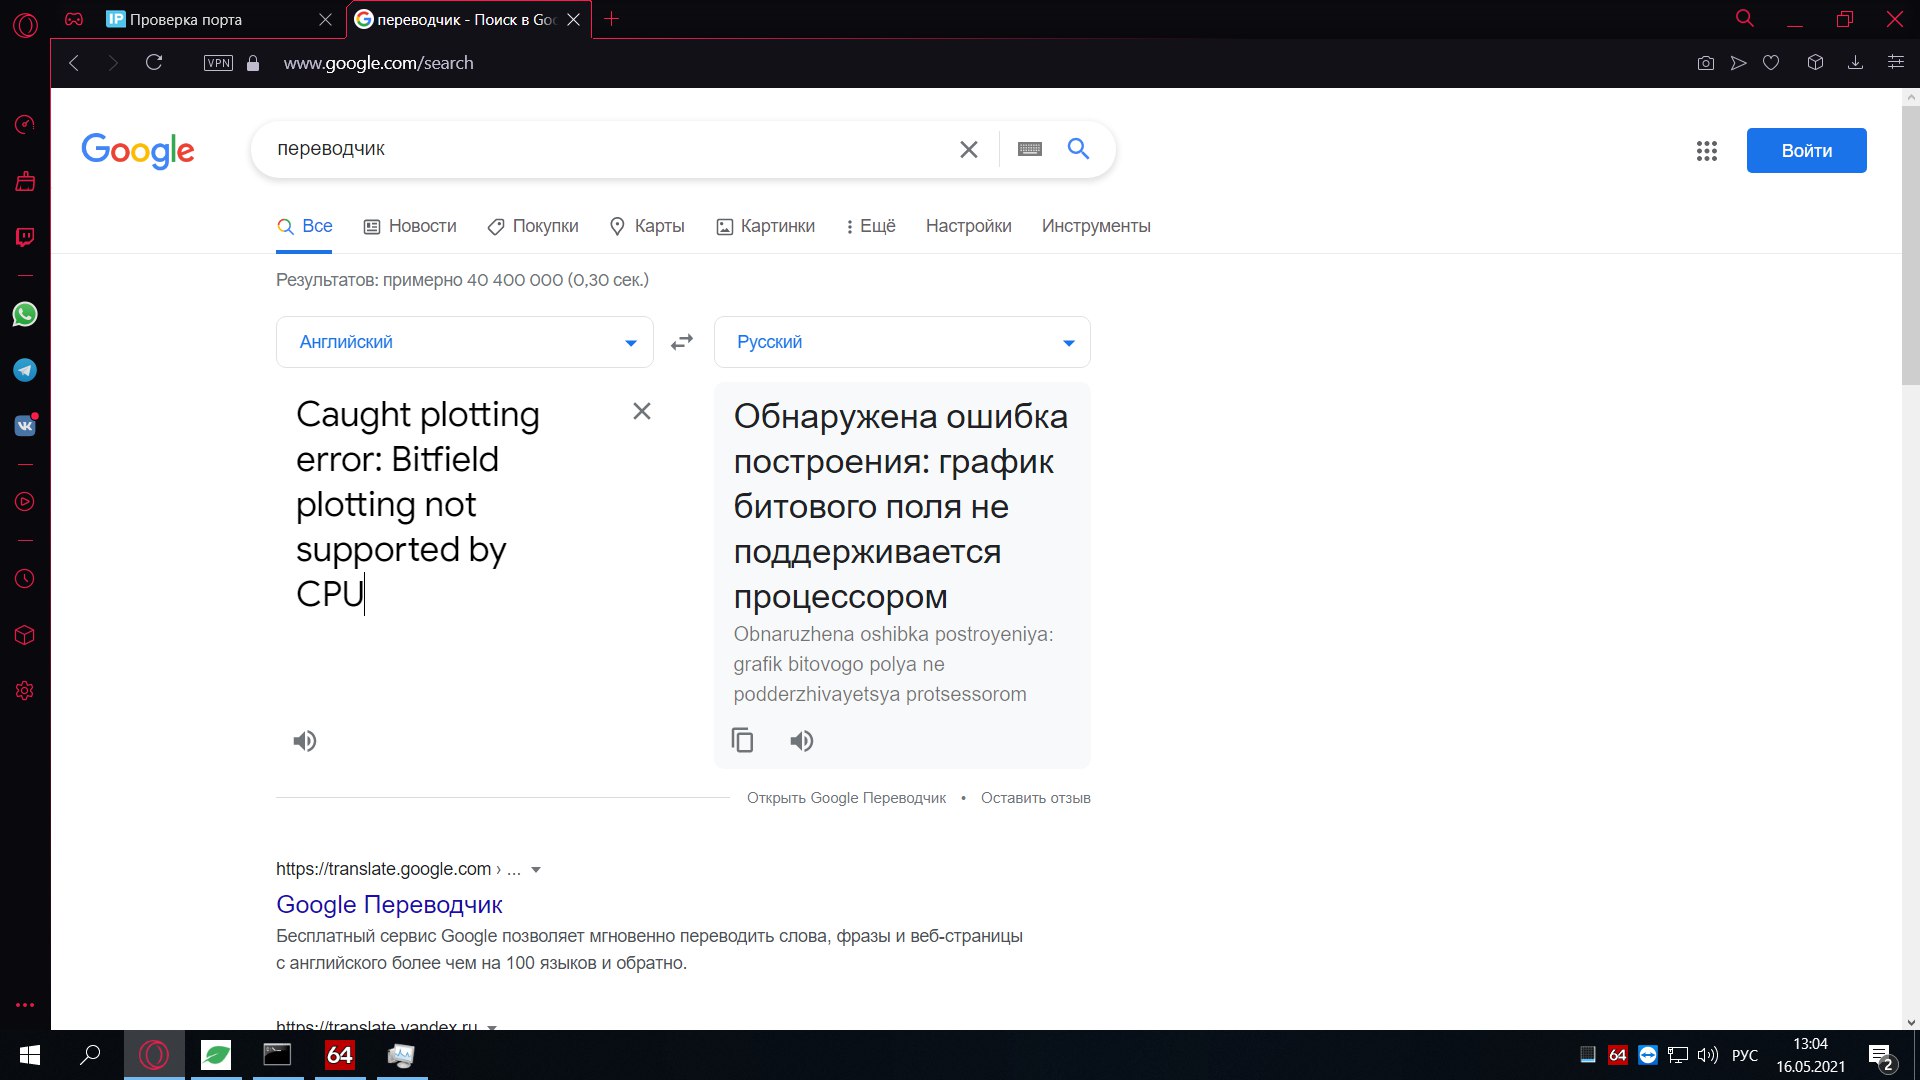Screen dimensions: 1920x1080
Task: Copy the Russian translation
Action: pyautogui.click(x=742, y=741)
